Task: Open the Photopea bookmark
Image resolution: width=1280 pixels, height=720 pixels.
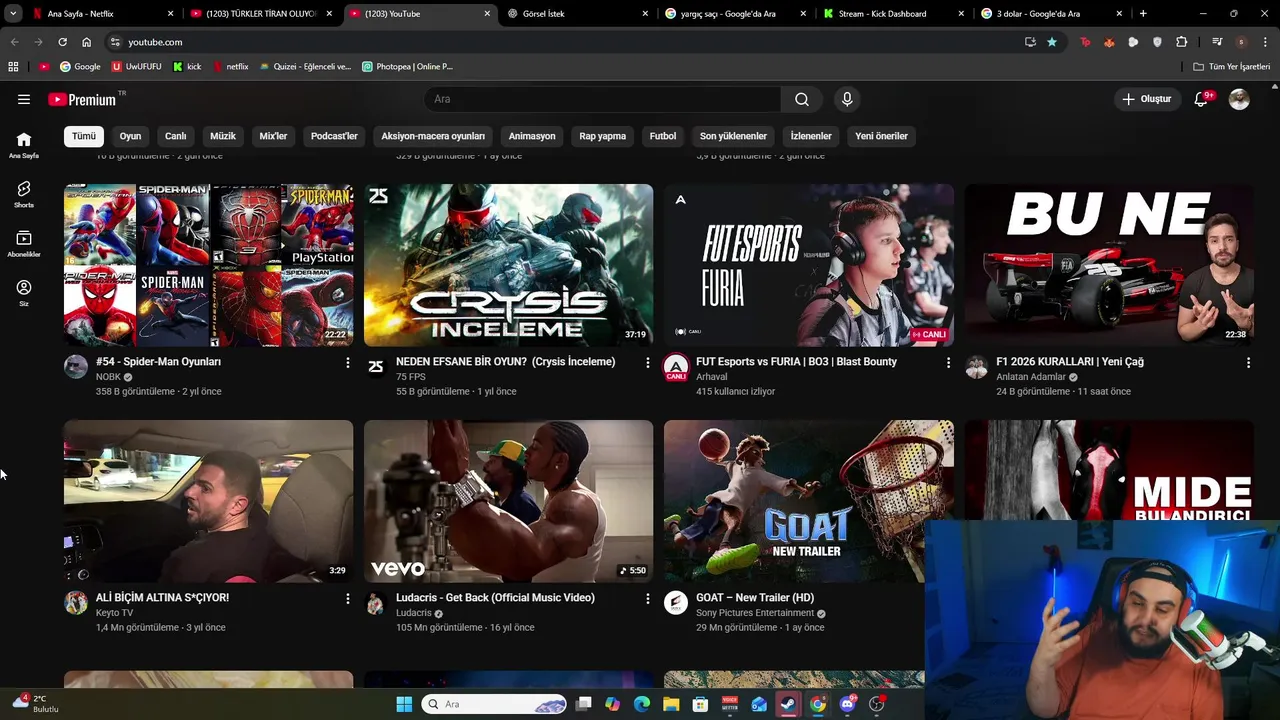Action: (407, 67)
